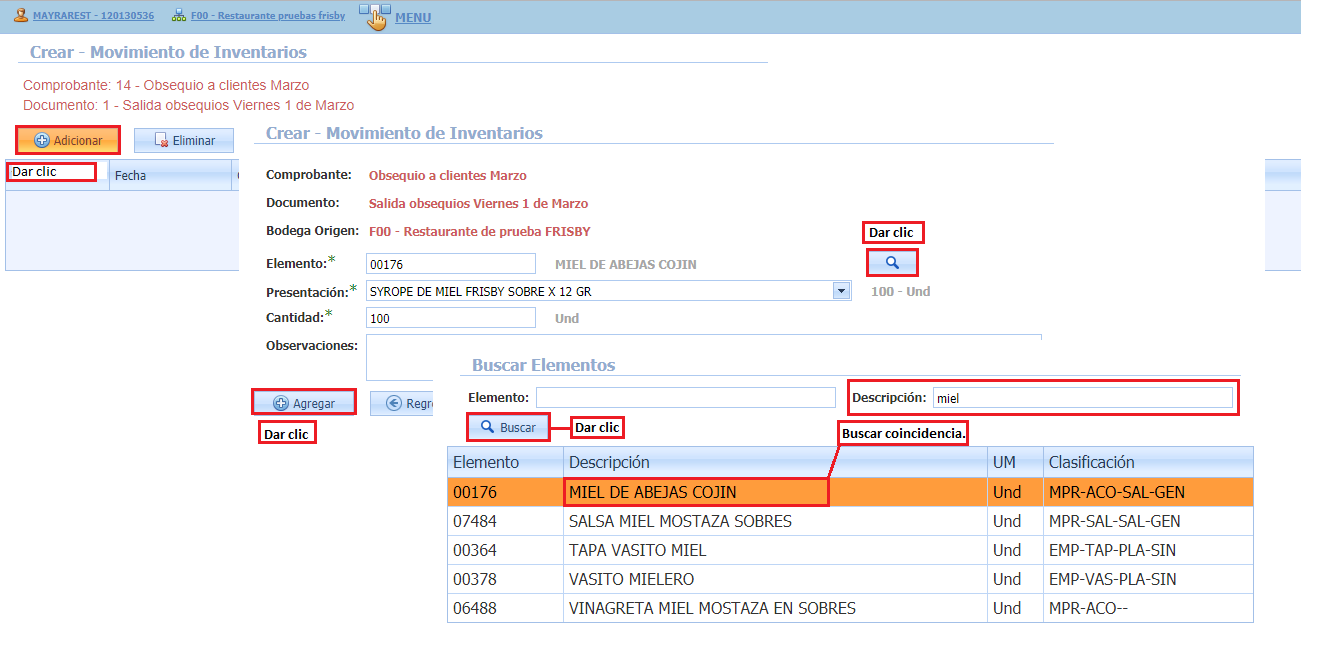The width and height of the screenshot is (1340, 647).
Task: Click the UM column header
Action: pyautogui.click(x=1015, y=462)
